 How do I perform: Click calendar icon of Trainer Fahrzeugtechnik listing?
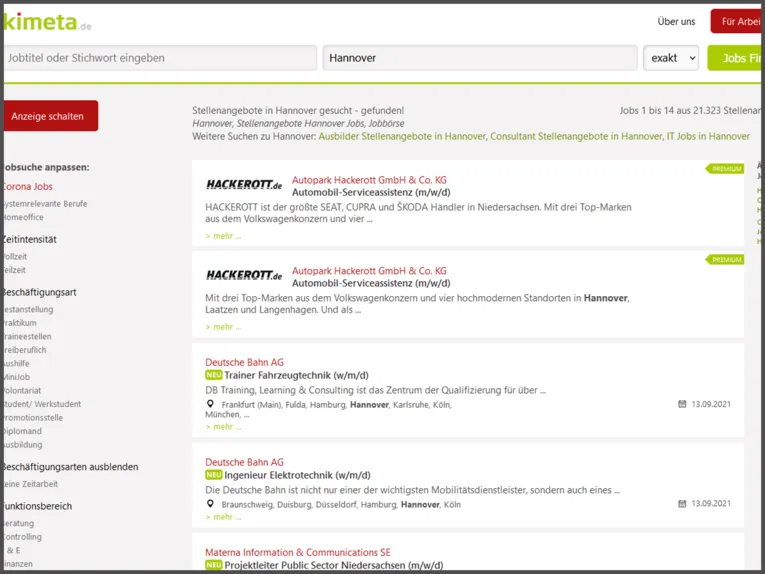(x=682, y=404)
